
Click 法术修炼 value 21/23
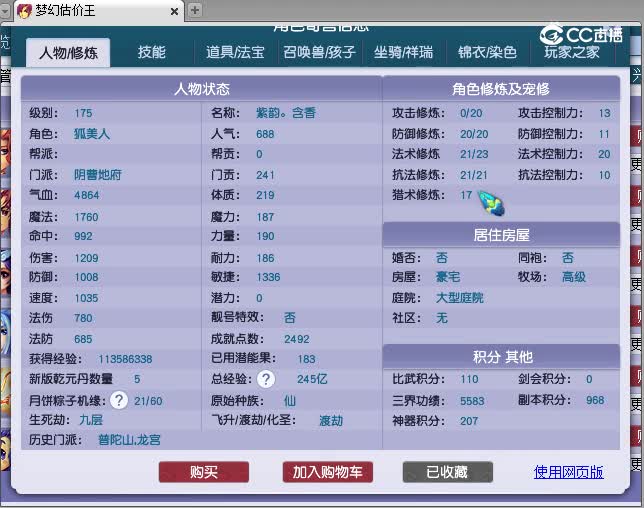474,154
